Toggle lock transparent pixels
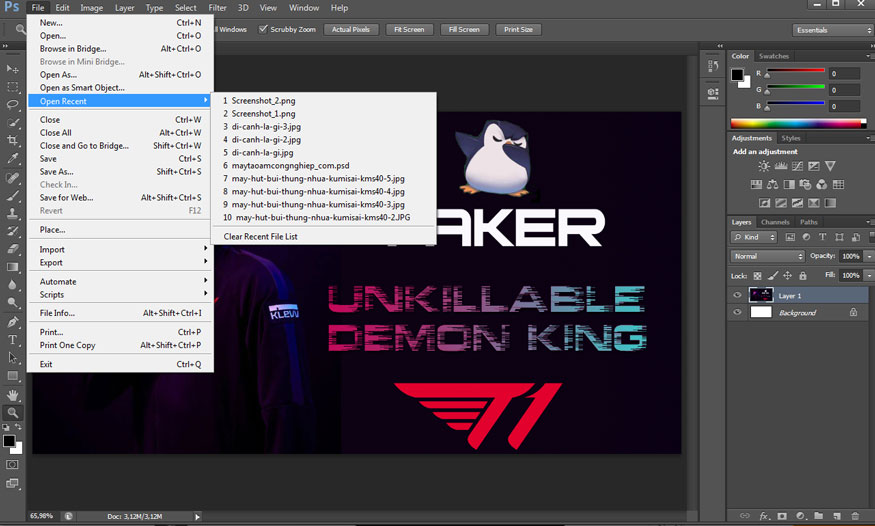Screen dimensions: 875x526 tap(757, 276)
